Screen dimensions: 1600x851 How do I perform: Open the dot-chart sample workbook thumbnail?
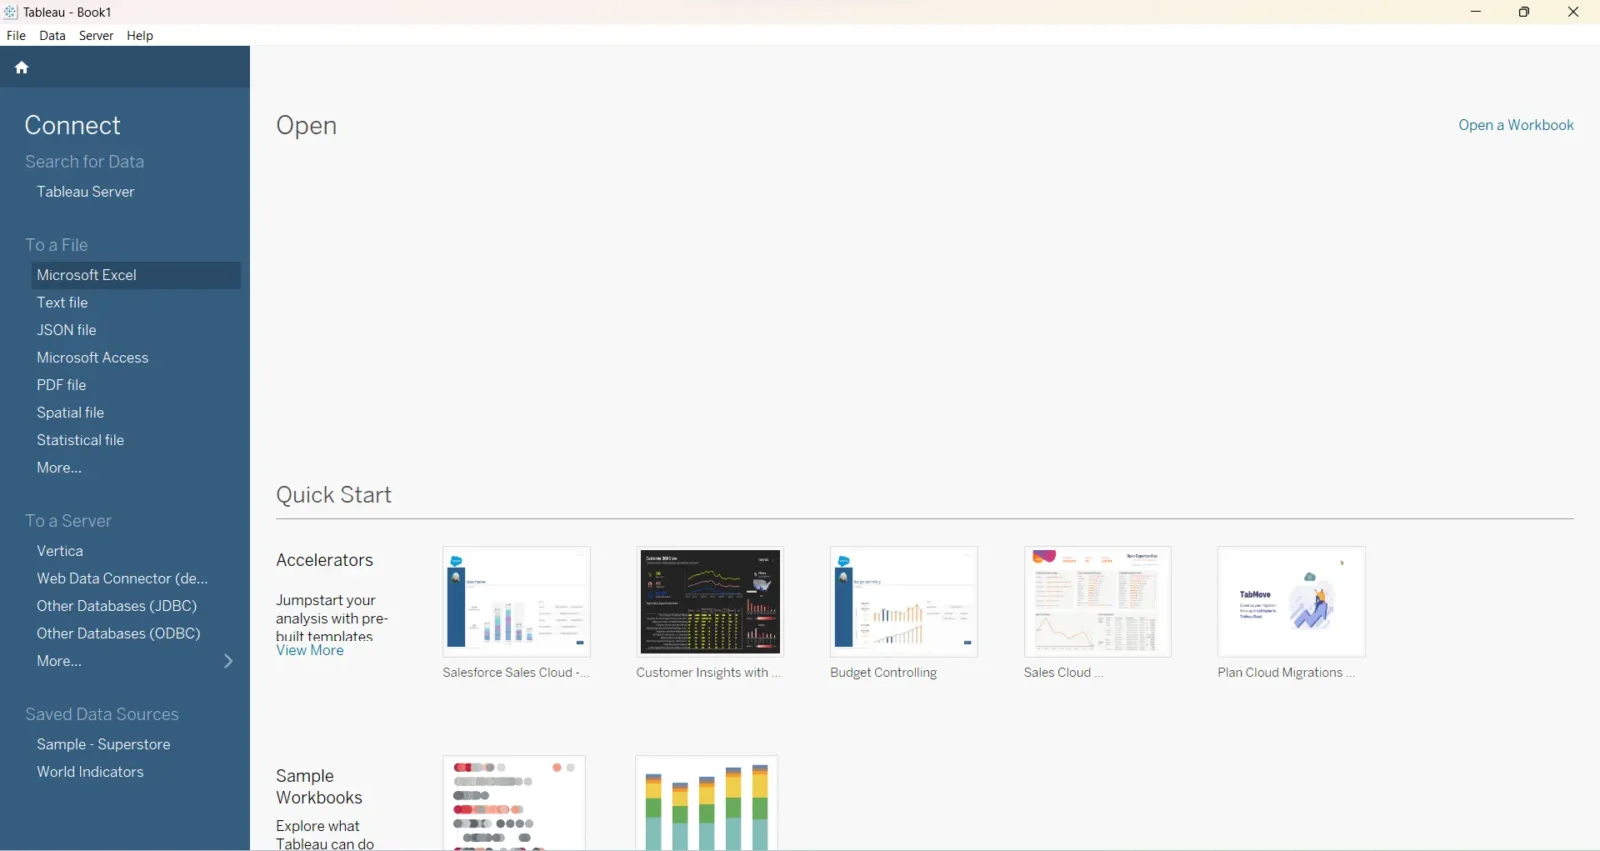[x=514, y=803]
